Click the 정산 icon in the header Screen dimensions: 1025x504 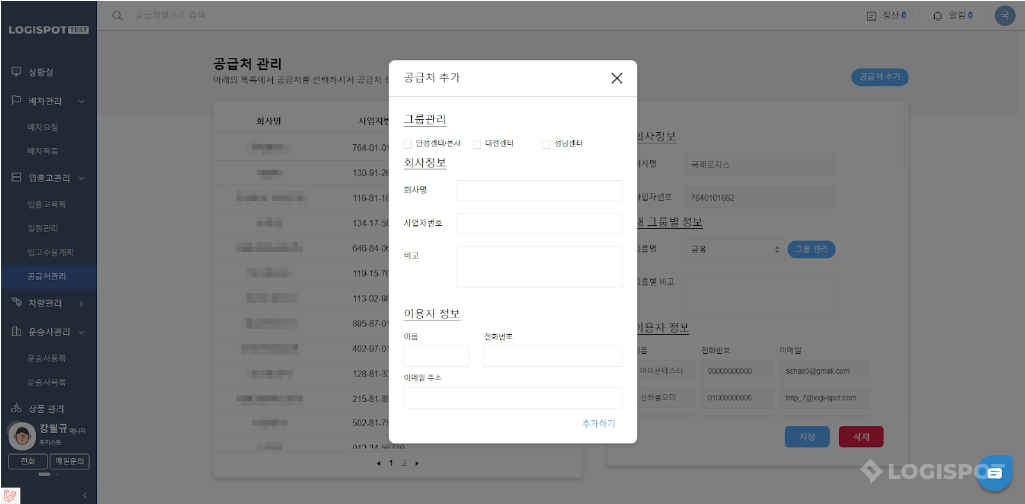point(871,16)
